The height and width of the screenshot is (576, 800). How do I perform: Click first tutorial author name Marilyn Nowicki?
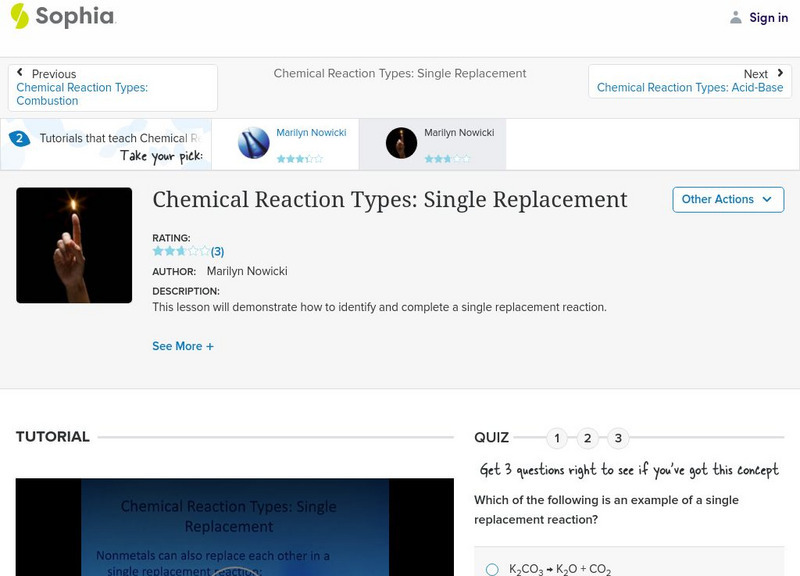click(x=311, y=133)
